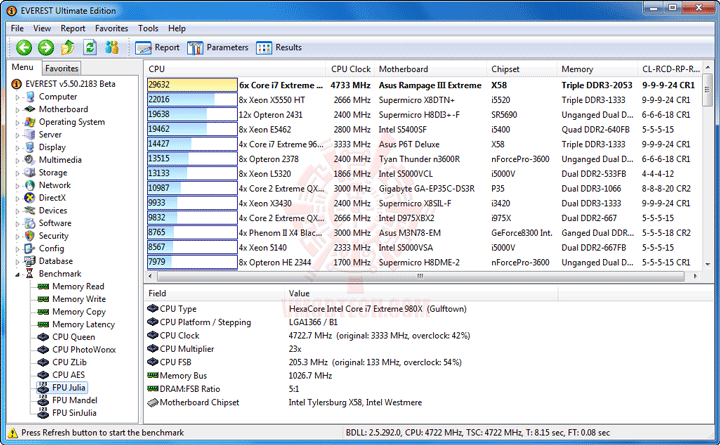720x445 pixels.
Task: Select Memory Latency benchmark
Action: point(83,324)
